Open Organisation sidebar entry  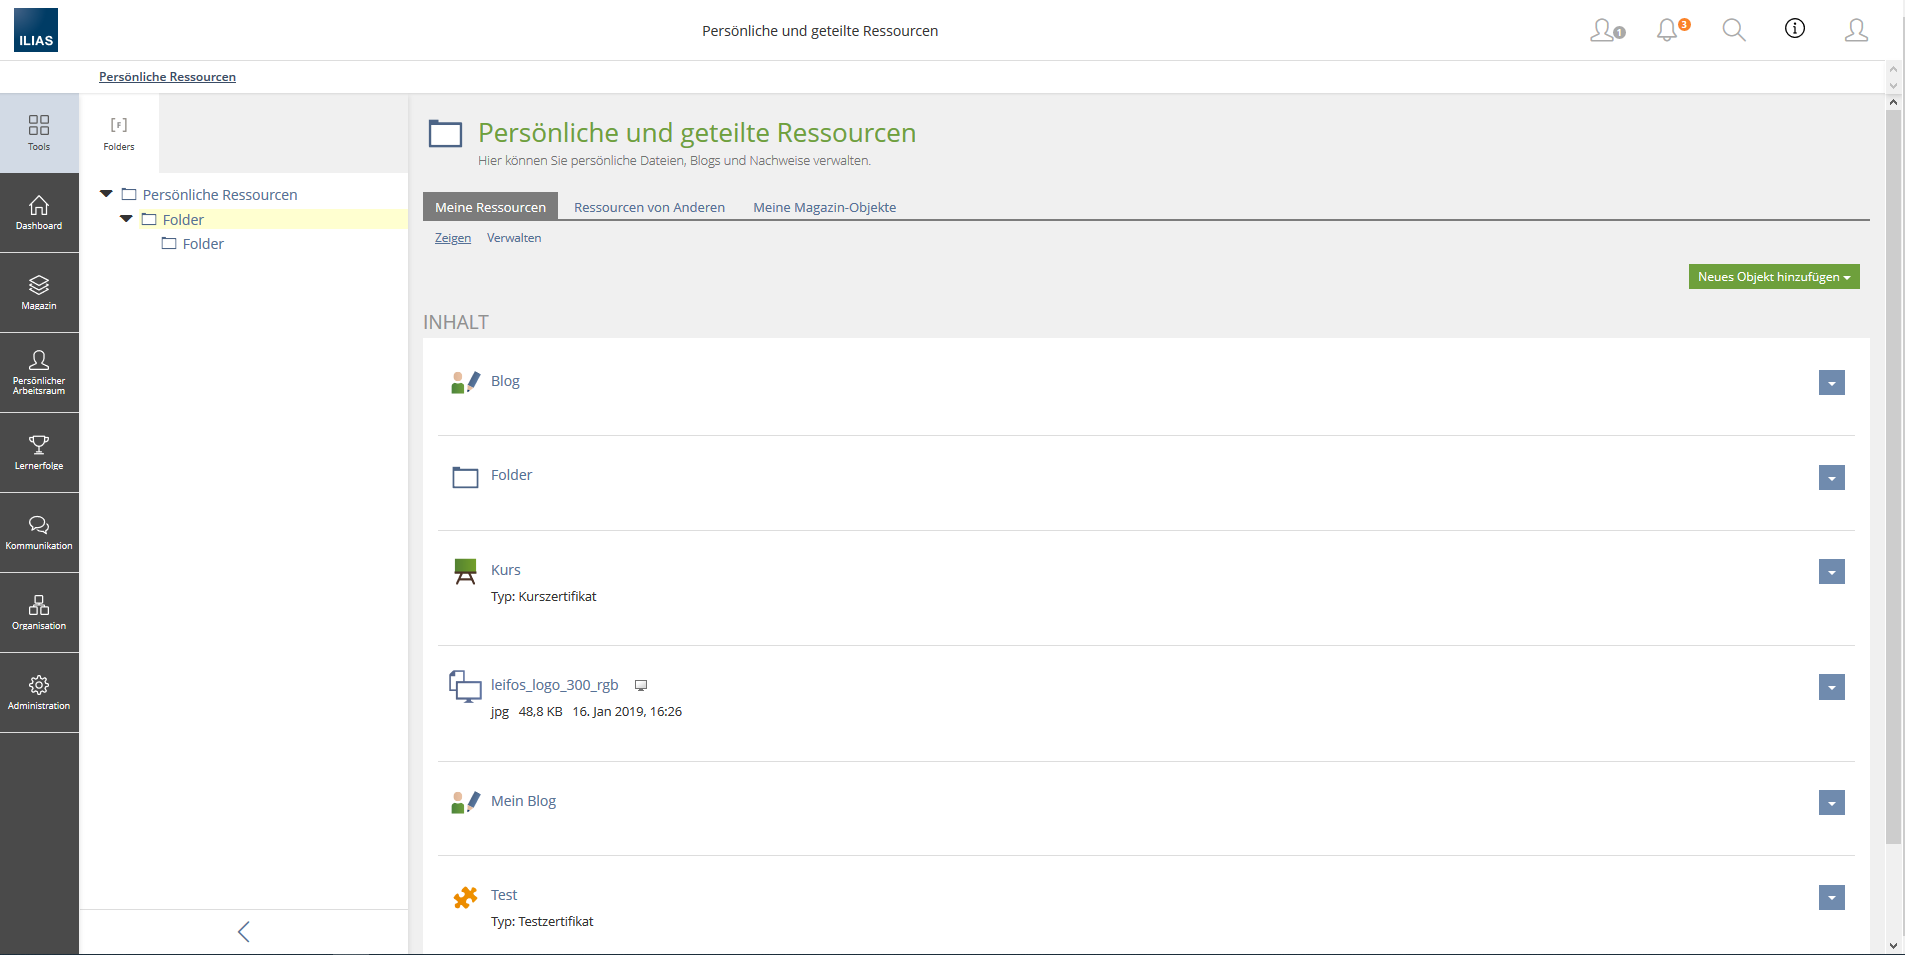tap(39, 613)
